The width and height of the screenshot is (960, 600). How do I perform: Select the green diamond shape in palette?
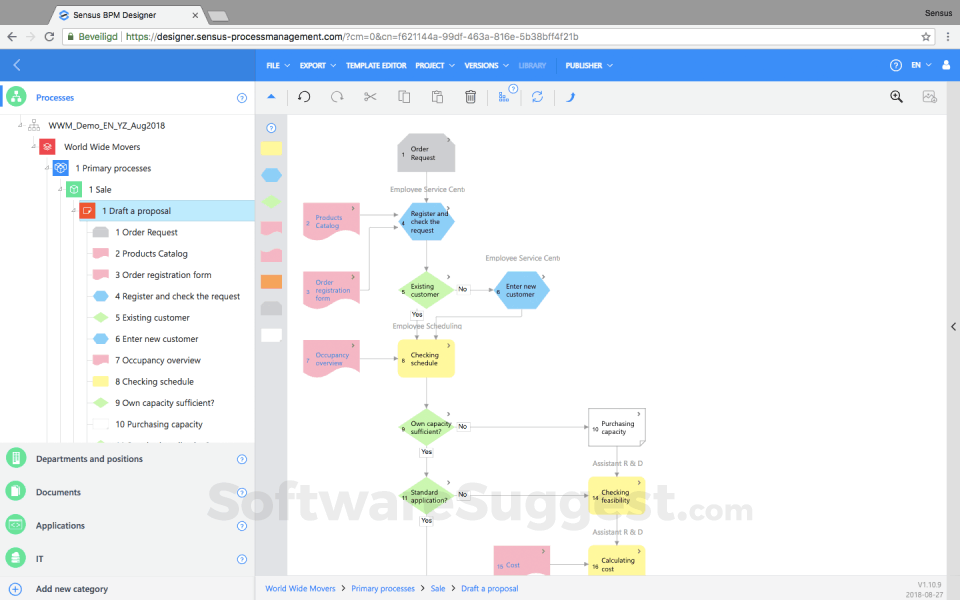pos(271,201)
